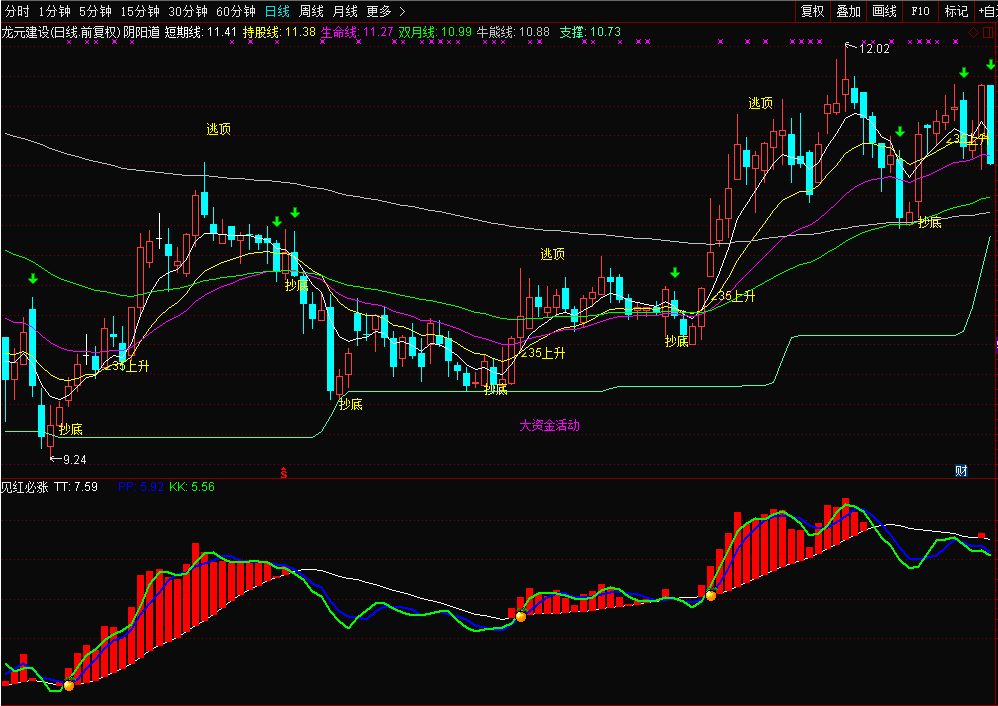Select the first orange signal dot in 见红必涨
Viewport: 998px width, 706px height.
tap(69, 686)
